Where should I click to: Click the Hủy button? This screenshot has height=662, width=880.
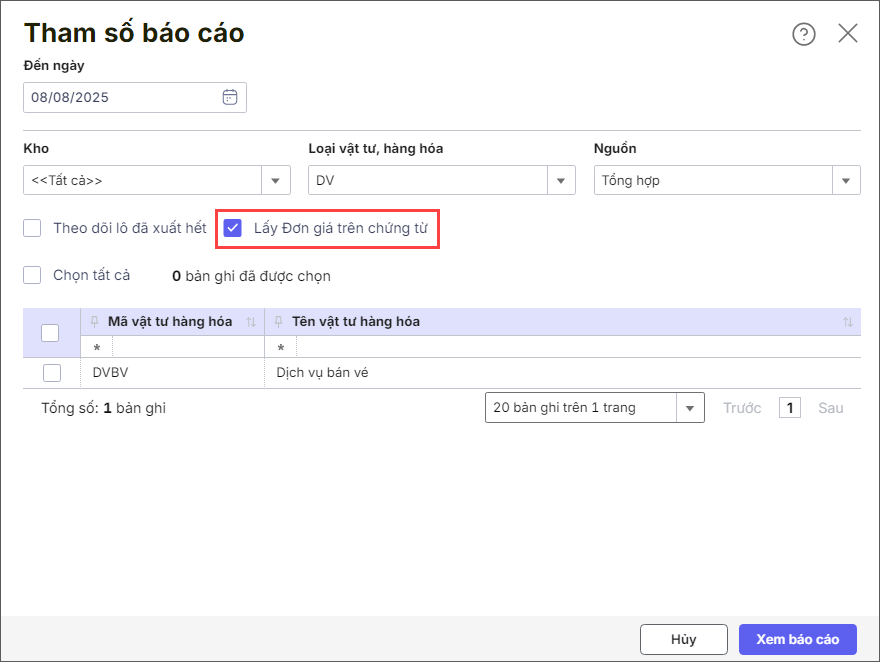click(684, 640)
